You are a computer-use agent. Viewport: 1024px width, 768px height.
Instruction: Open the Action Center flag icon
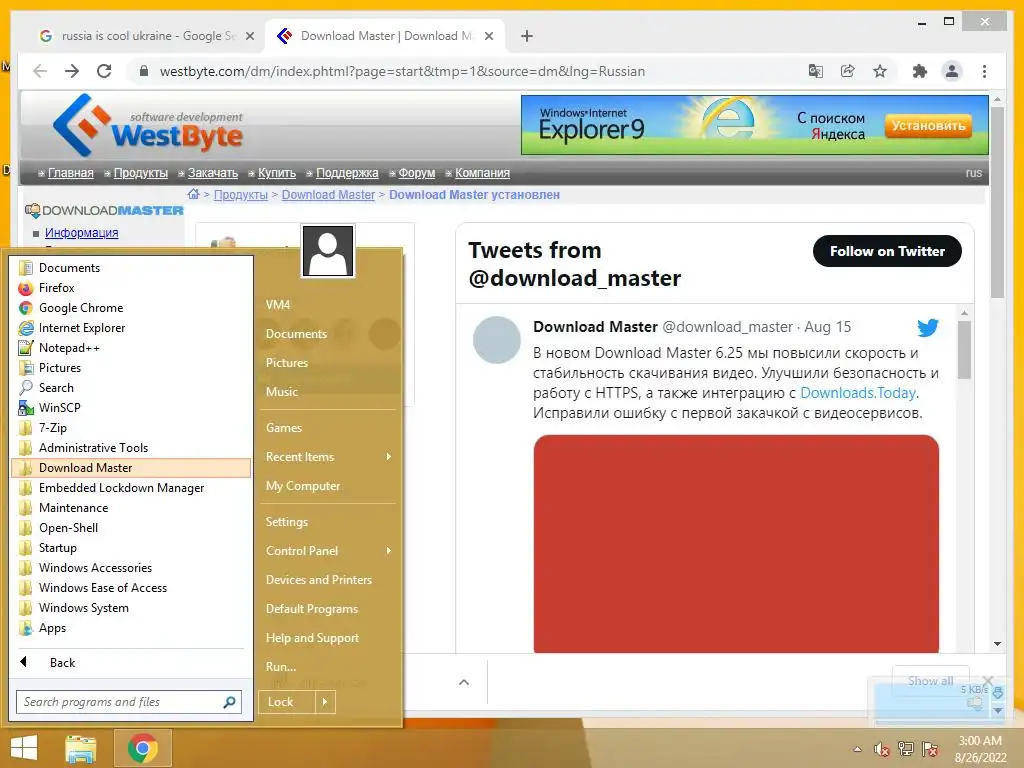click(930, 749)
